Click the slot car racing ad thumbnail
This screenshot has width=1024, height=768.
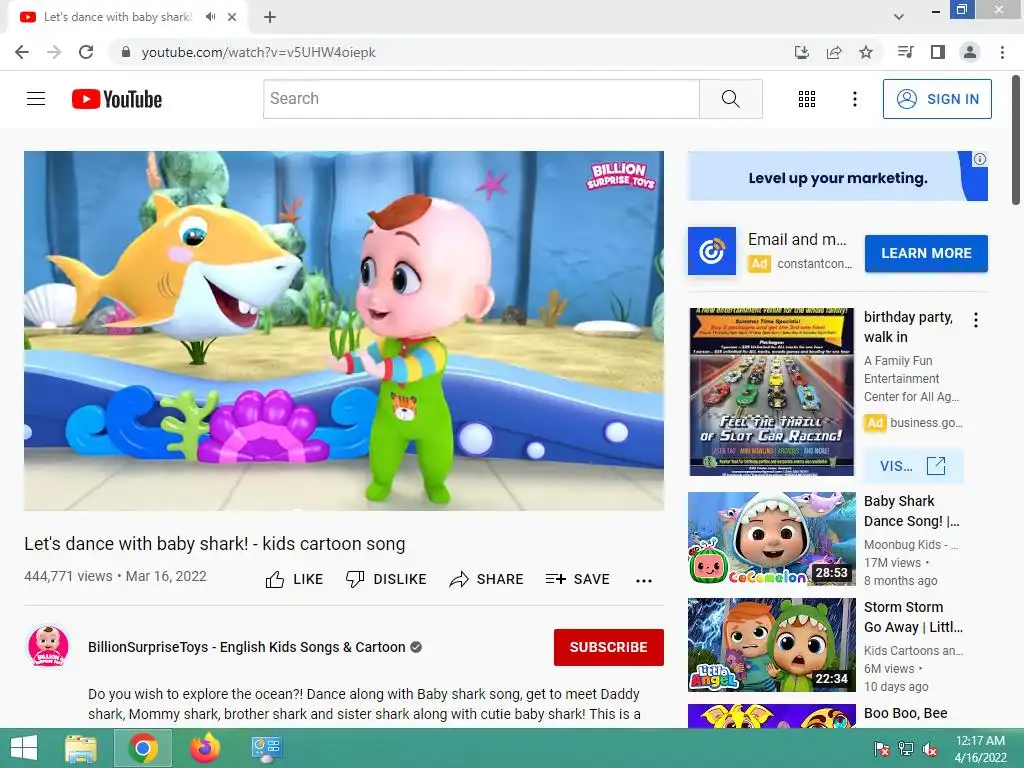(771, 392)
